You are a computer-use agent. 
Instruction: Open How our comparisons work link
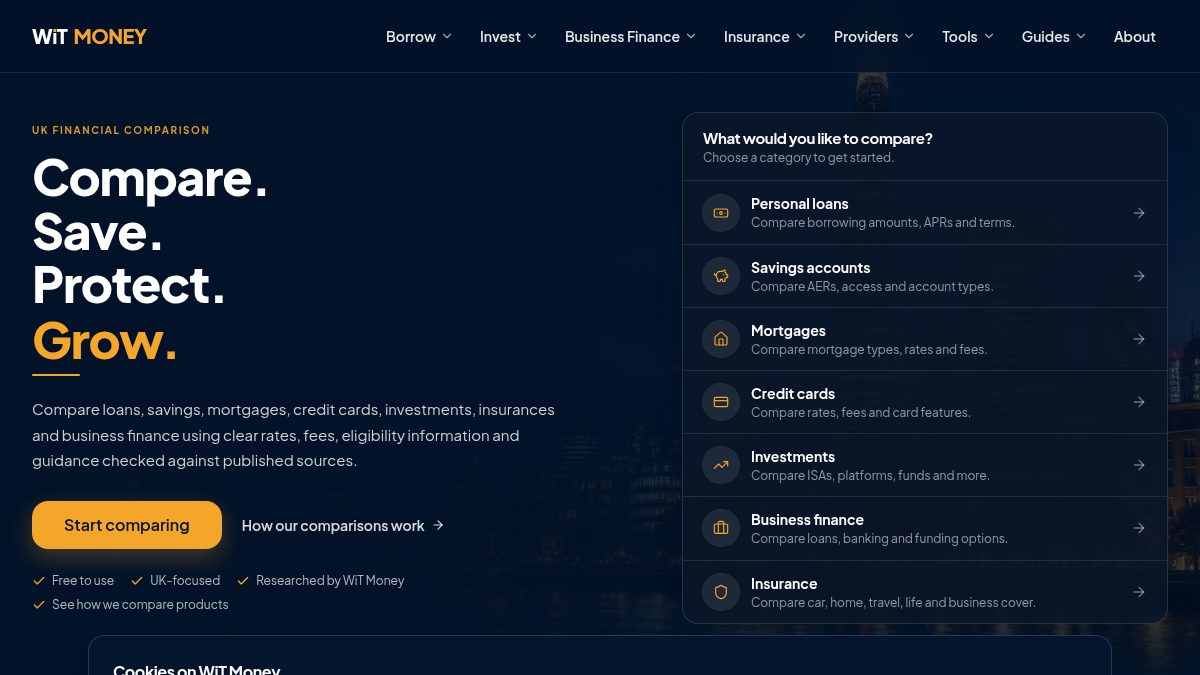coord(343,526)
